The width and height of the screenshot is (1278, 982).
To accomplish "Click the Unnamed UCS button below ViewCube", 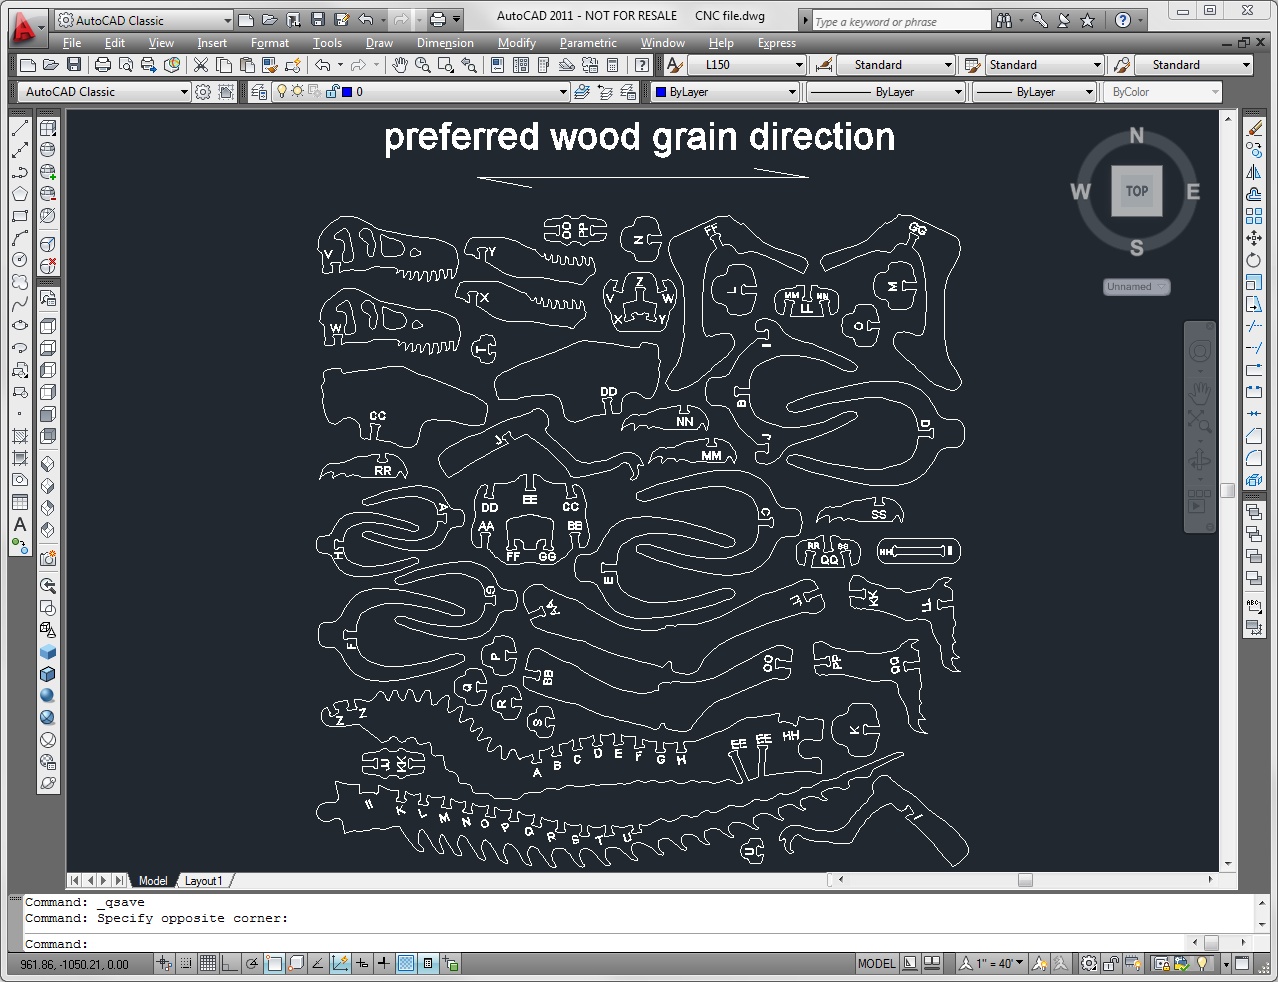I will point(1137,287).
